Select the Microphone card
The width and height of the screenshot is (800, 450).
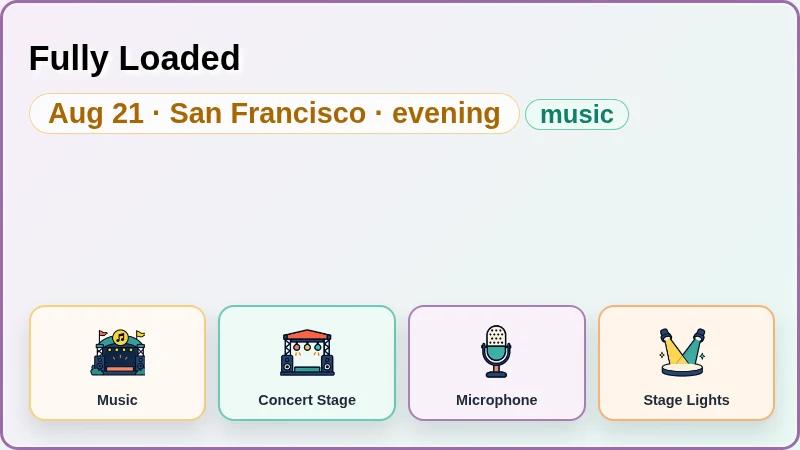(497, 363)
